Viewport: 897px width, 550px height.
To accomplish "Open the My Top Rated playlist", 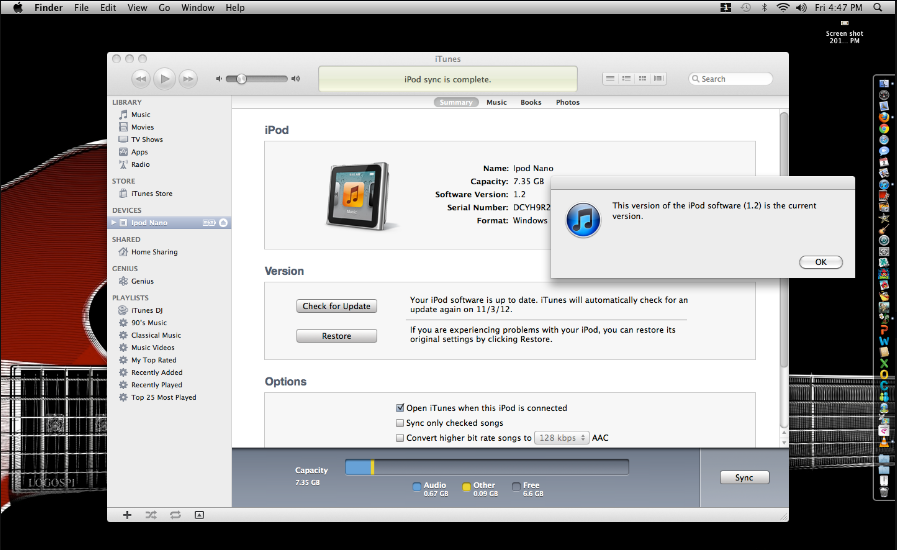I will (153, 360).
